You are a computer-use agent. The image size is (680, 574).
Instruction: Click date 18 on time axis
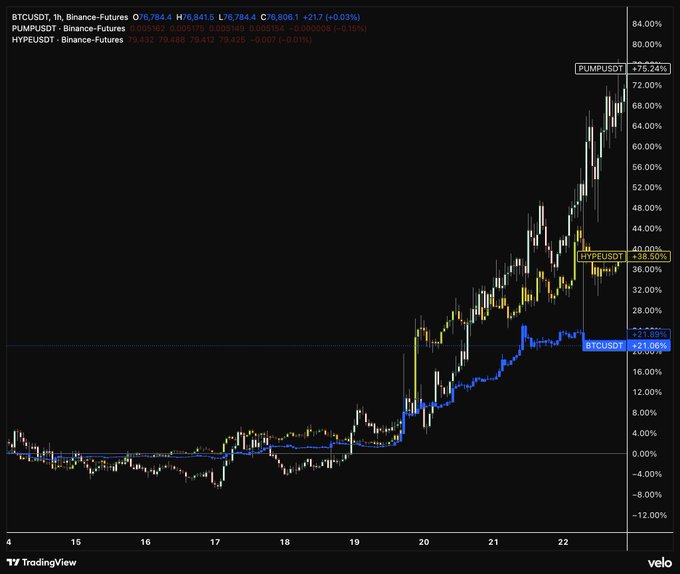point(284,542)
